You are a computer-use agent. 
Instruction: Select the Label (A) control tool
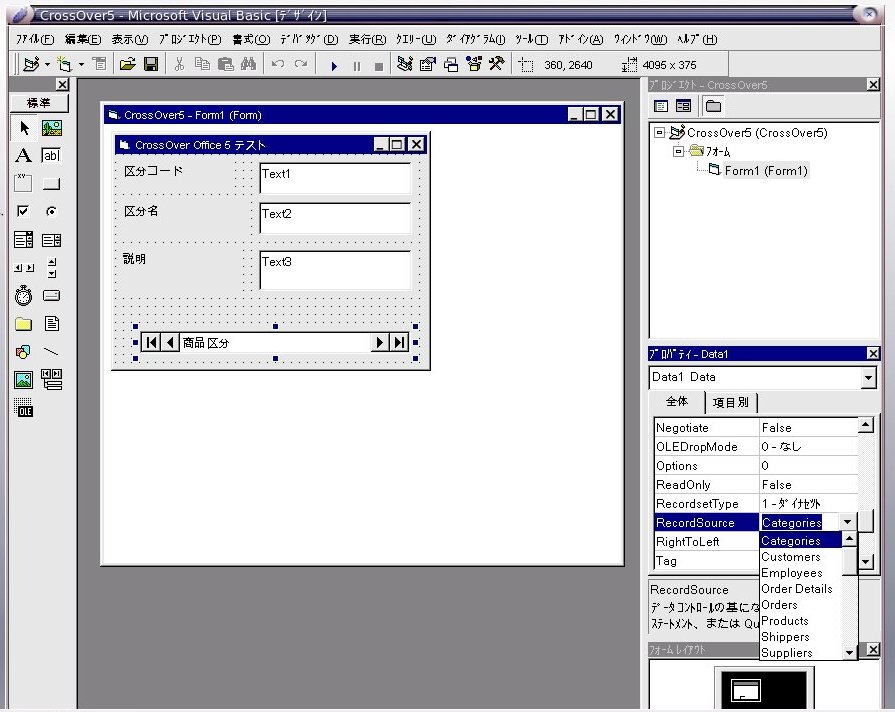[23, 155]
